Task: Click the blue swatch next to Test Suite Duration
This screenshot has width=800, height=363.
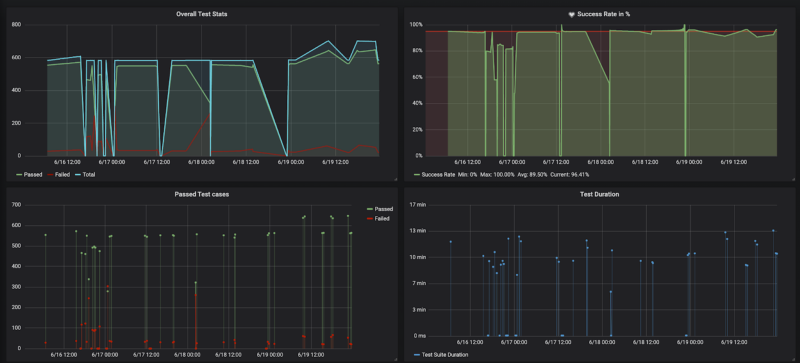Action: coord(417,354)
